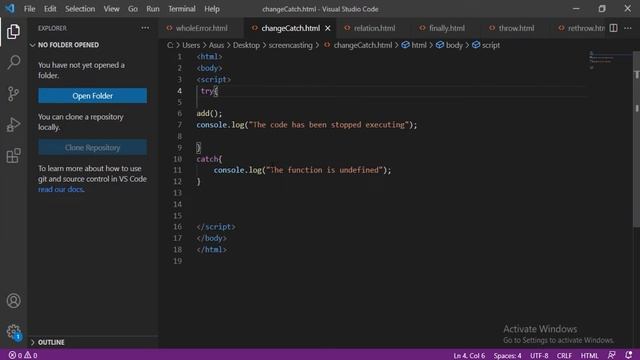The width and height of the screenshot is (640, 360).
Task: Open the Help menu
Action: [211, 9]
